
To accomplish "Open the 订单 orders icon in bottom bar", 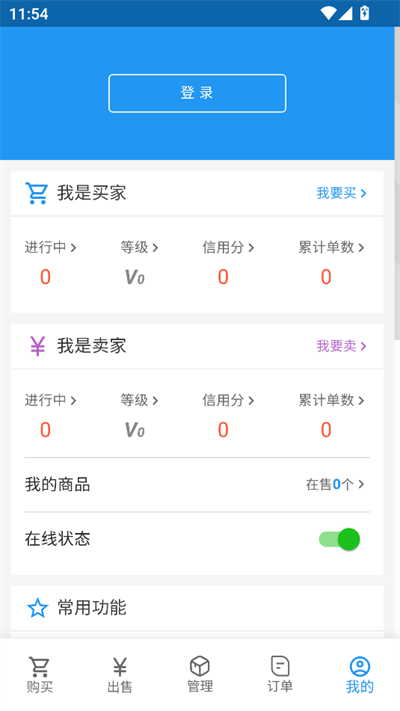I will [x=280, y=666].
